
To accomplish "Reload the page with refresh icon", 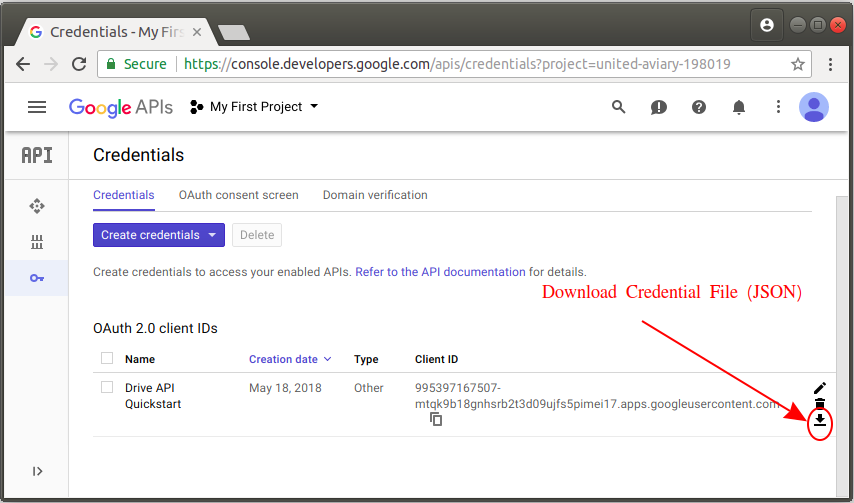I will pyautogui.click(x=79, y=64).
